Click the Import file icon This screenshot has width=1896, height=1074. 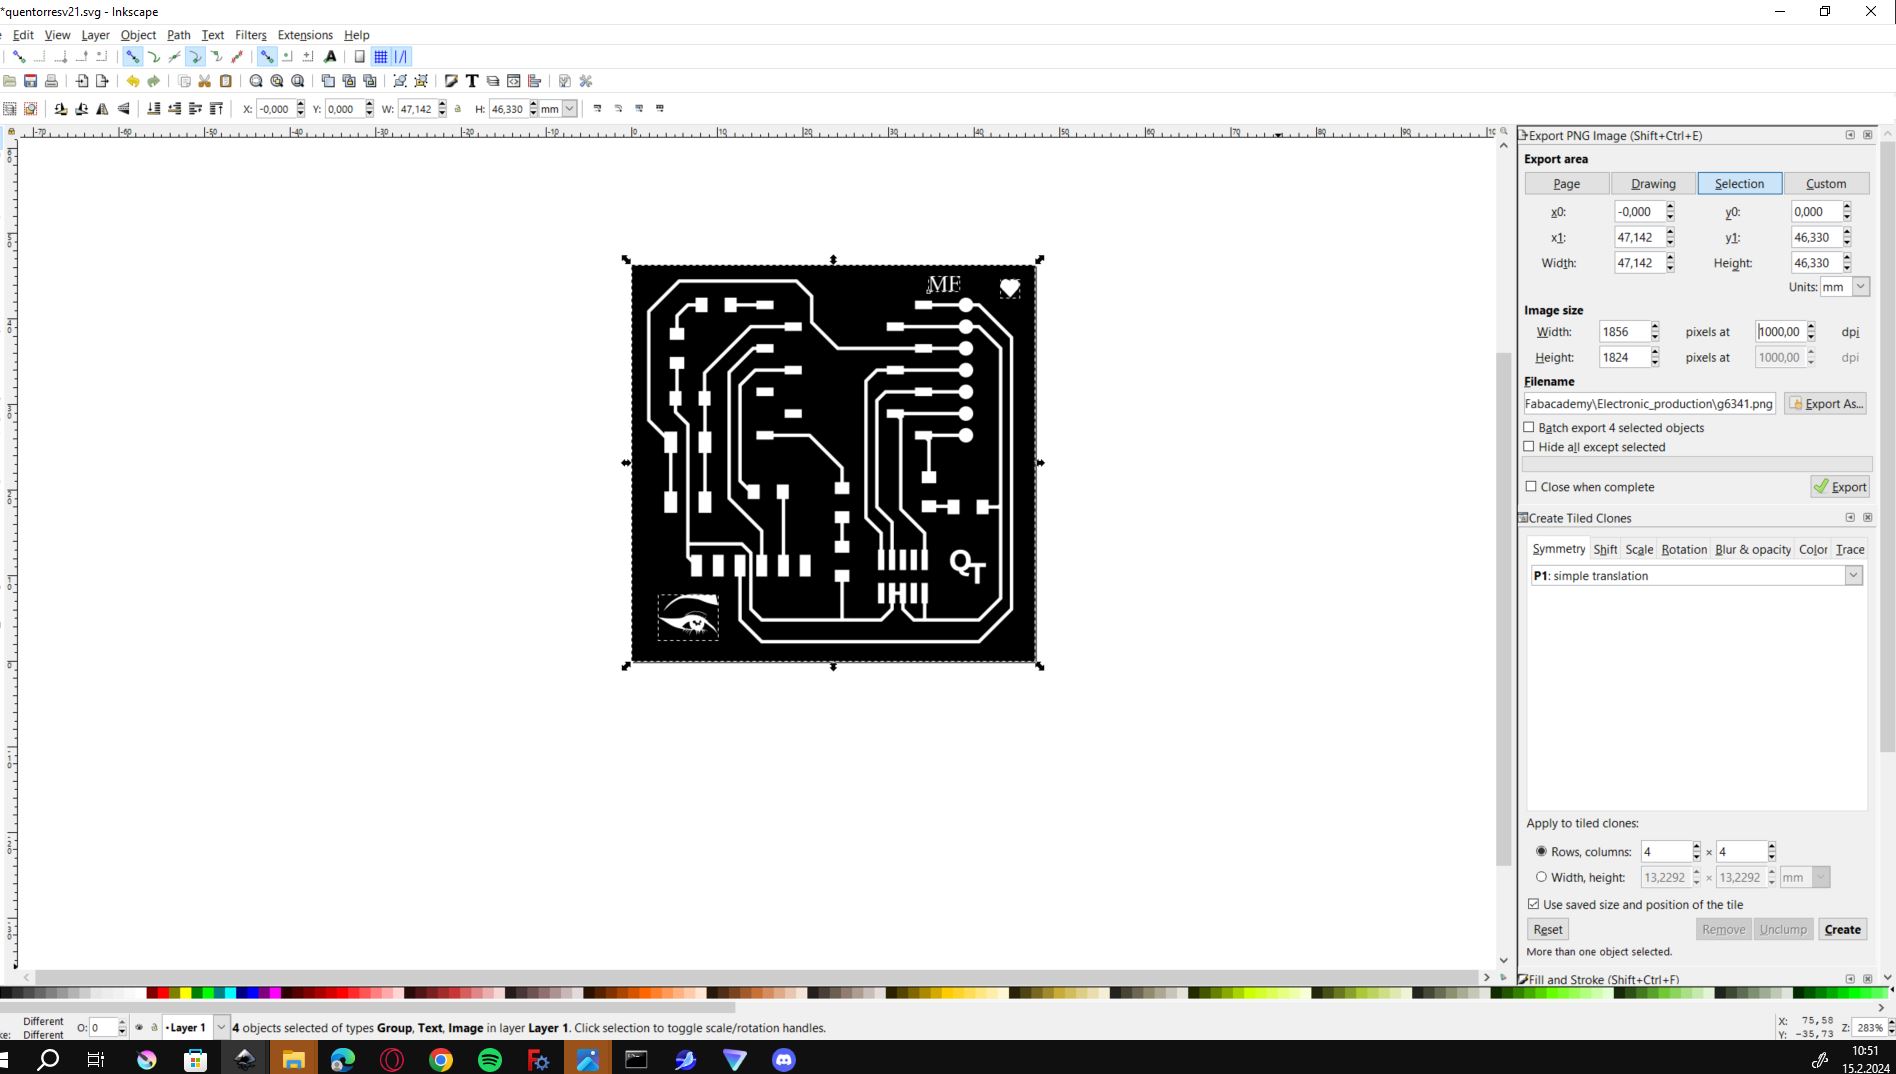82,81
